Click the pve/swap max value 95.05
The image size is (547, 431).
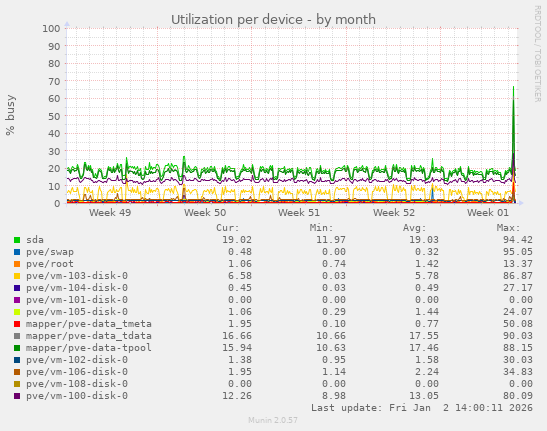518,252
